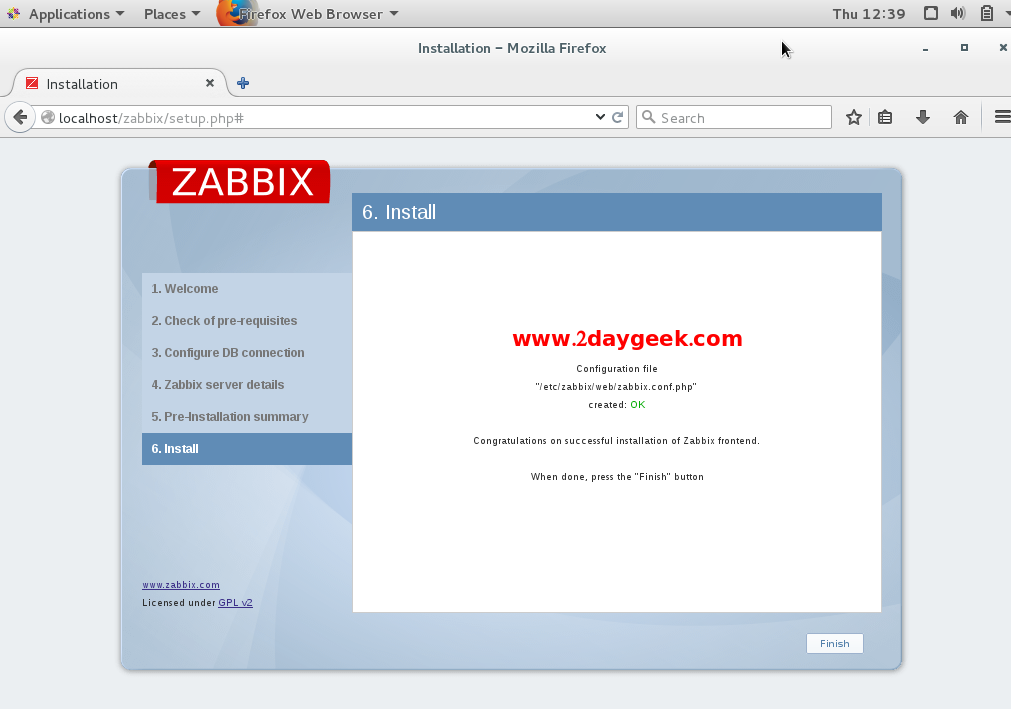1011x709 pixels.
Task: Click the battery status icon
Action: [986, 13]
